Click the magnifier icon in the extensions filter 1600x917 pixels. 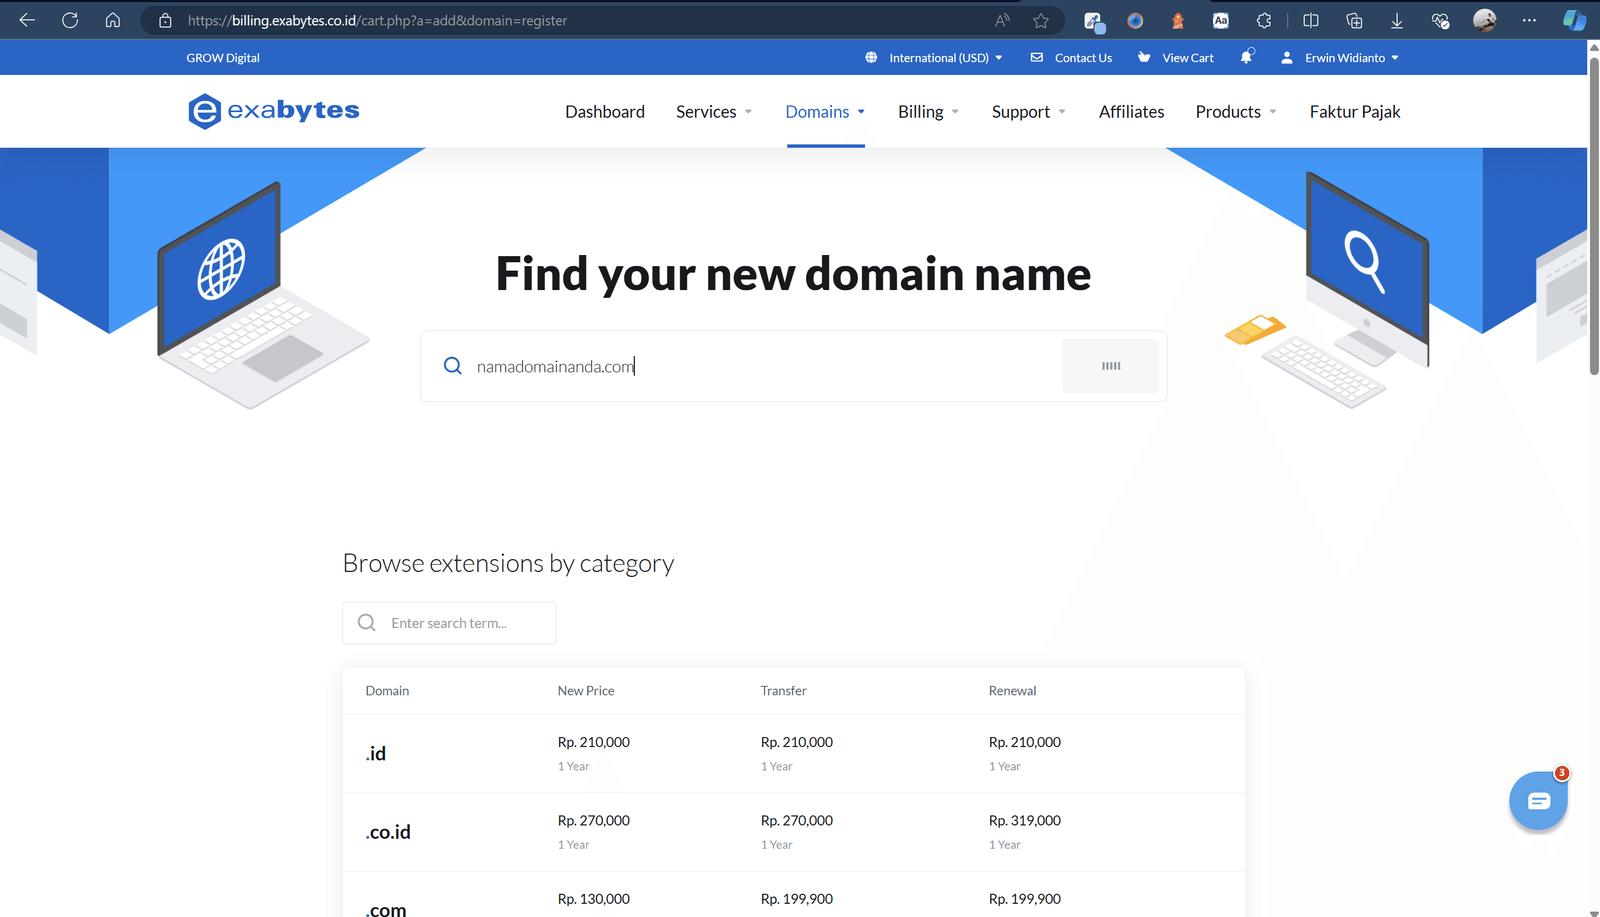[x=367, y=623]
